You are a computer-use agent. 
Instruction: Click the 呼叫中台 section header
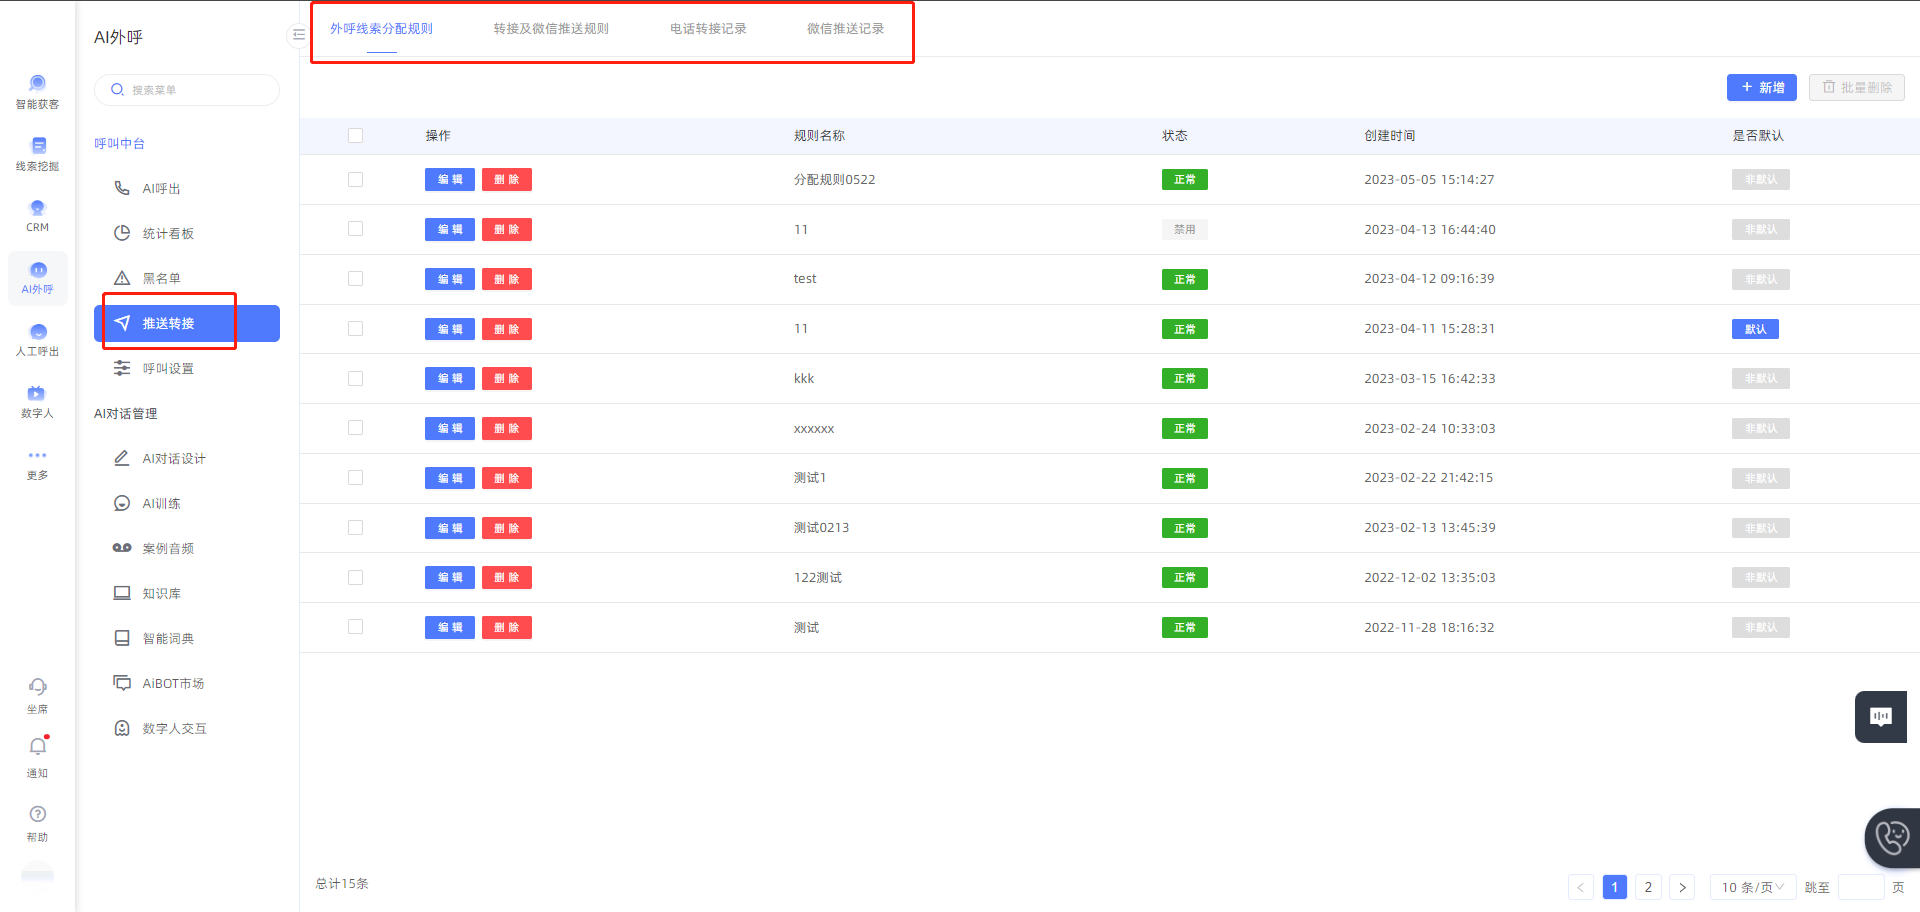click(x=119, y=144)
